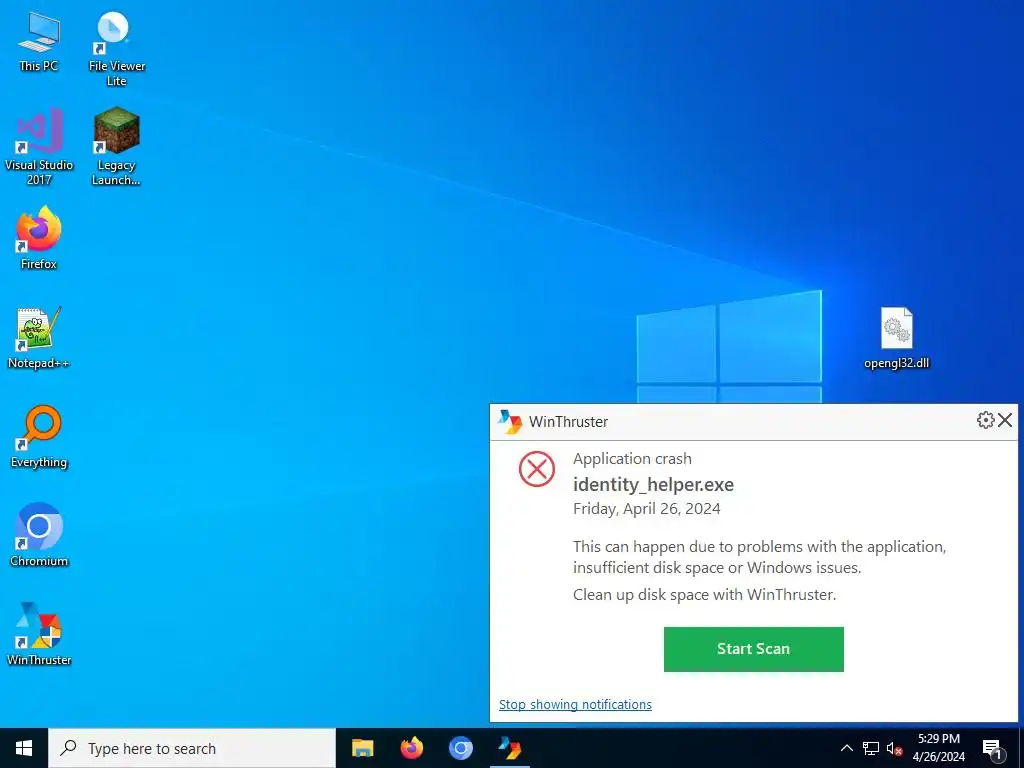Close the WinThruster notification popup
Image resolution: width=1024 pixels, height=768 pixels.
click(1005, 420)
